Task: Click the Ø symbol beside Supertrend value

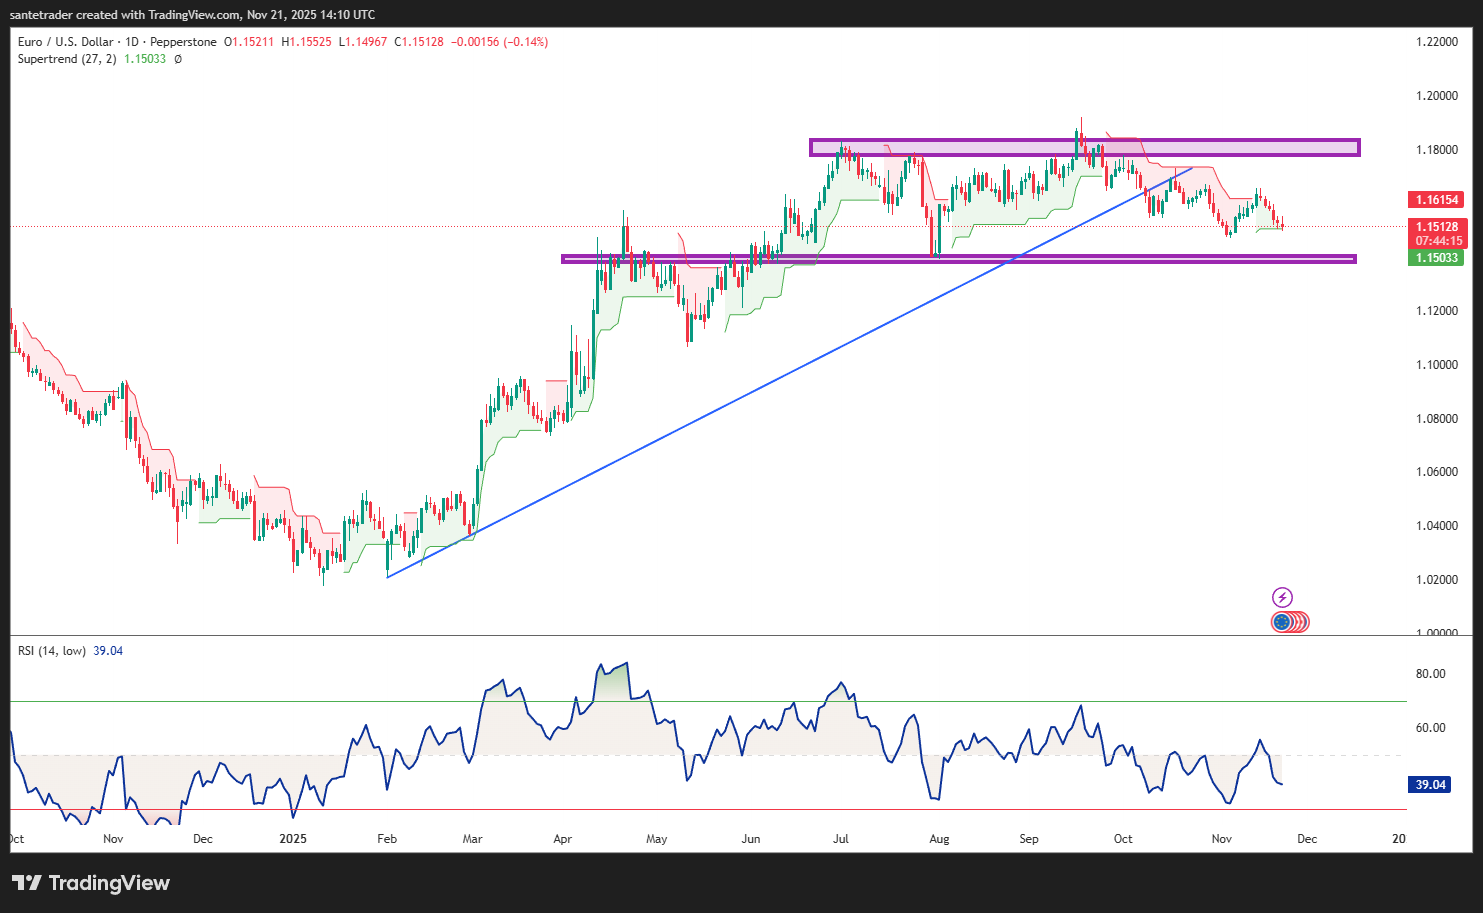Action: point(178,59)
